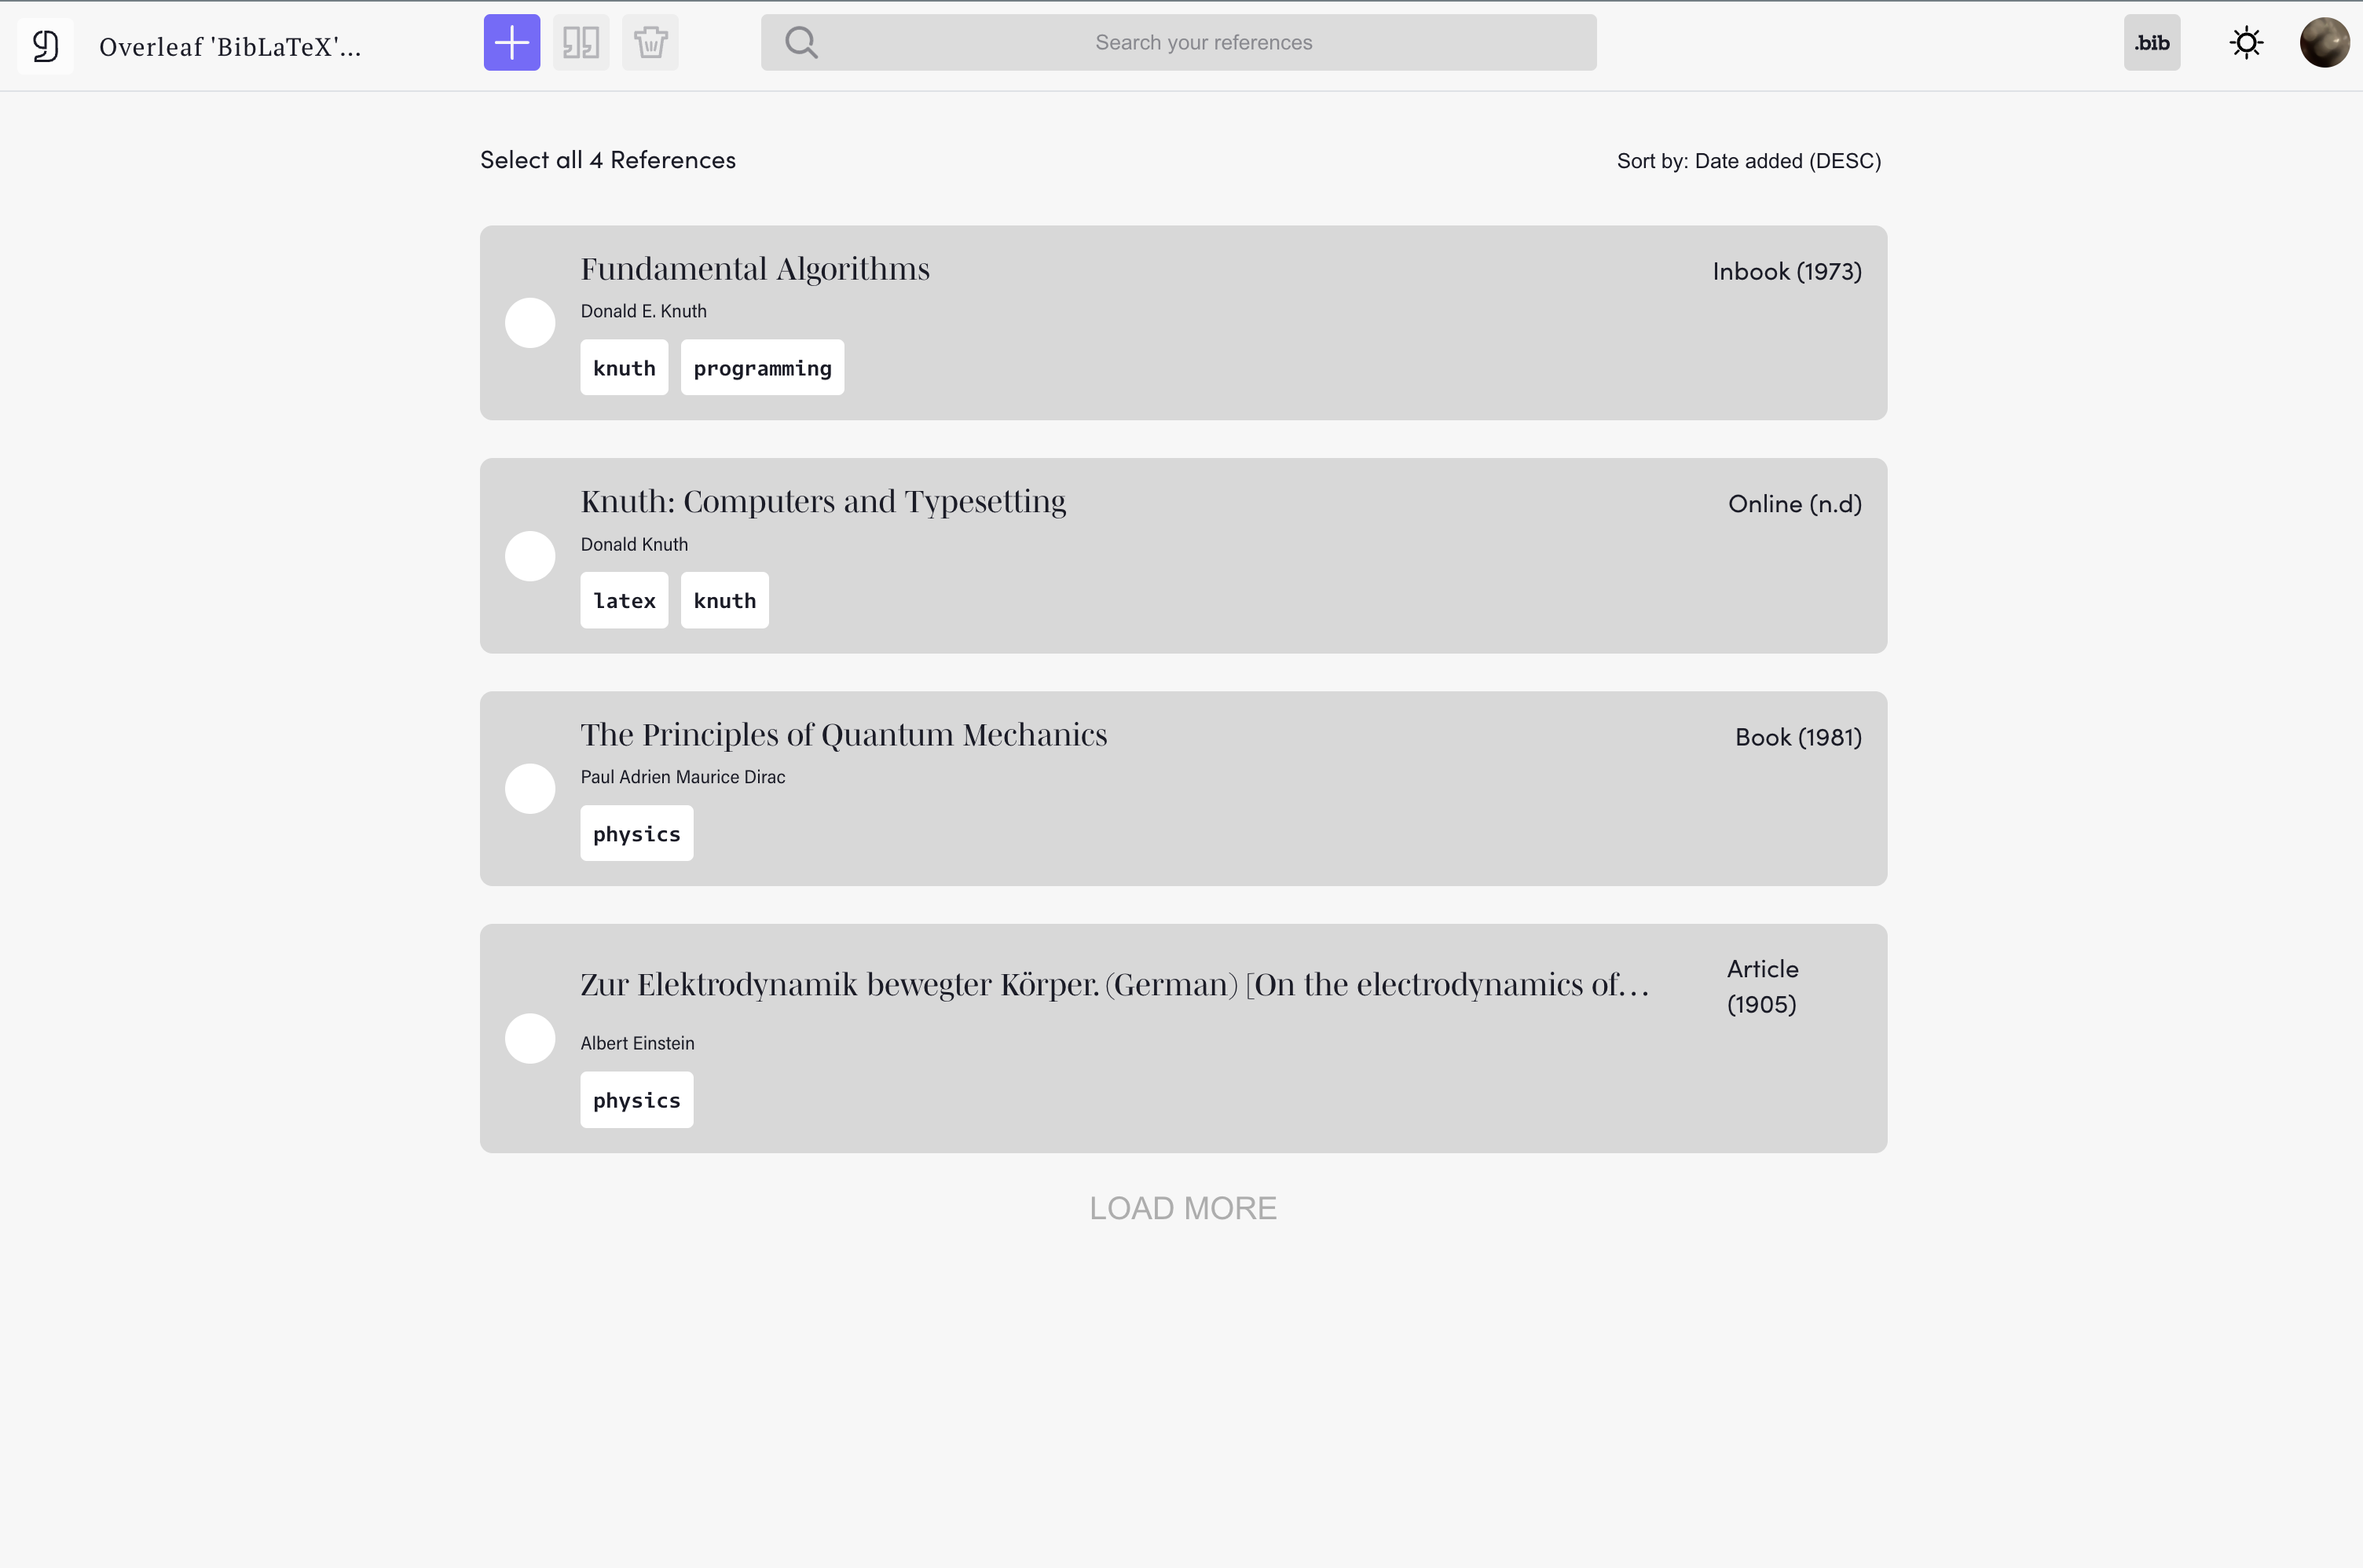Image resolution: width=2363 pixels, height=1568 pixels.
Task: Select the Knuth Computers and Typesetting circle
Action: click(530, 556)
